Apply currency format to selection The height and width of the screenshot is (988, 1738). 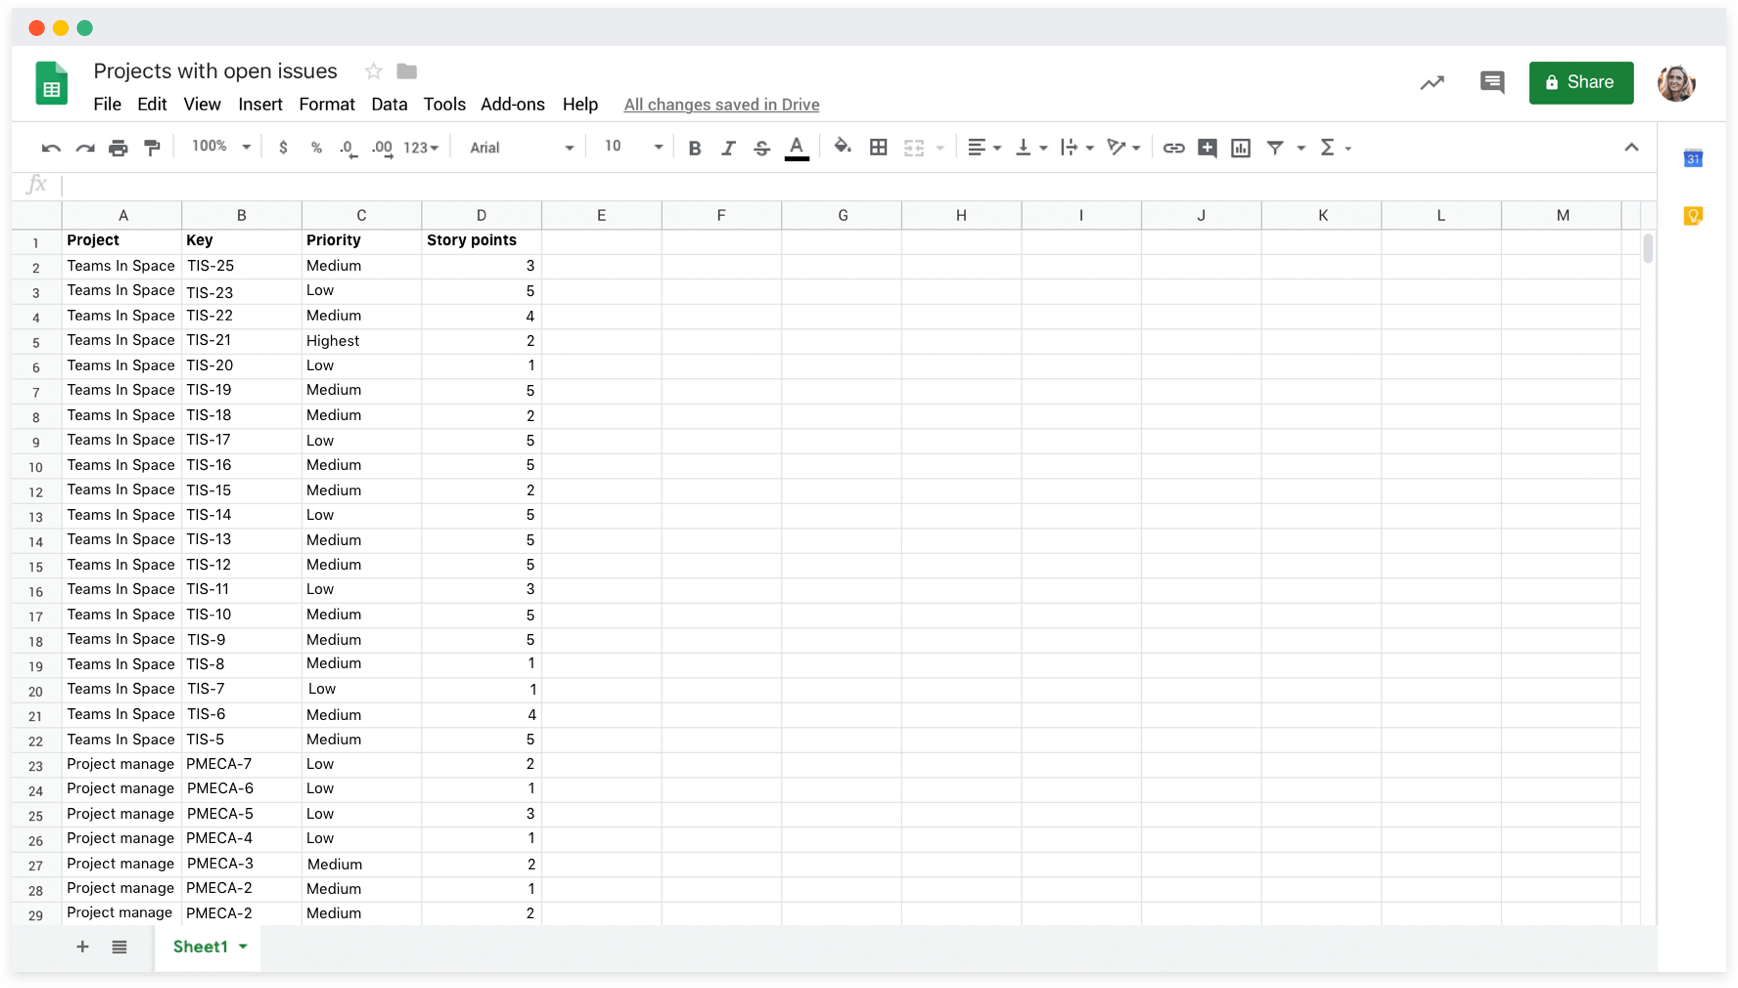click(283, 147)
